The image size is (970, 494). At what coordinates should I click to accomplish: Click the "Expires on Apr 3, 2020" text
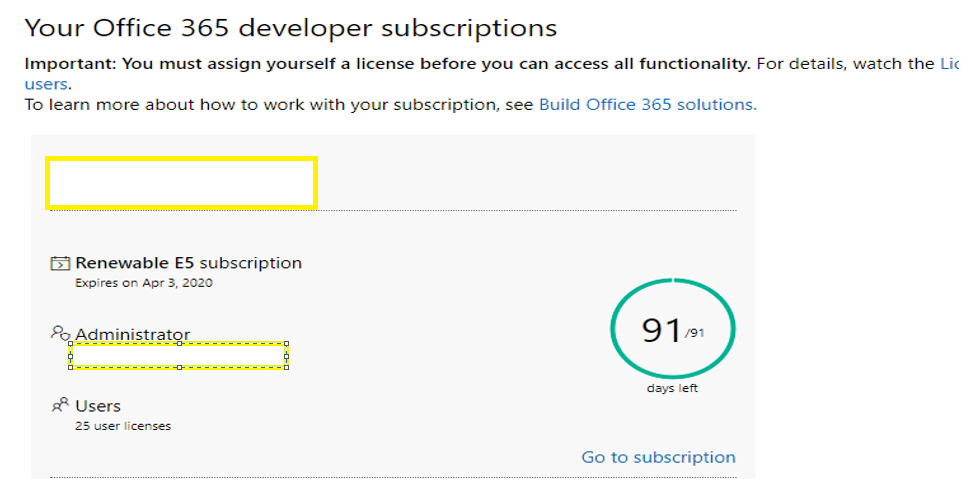point(144,283)
